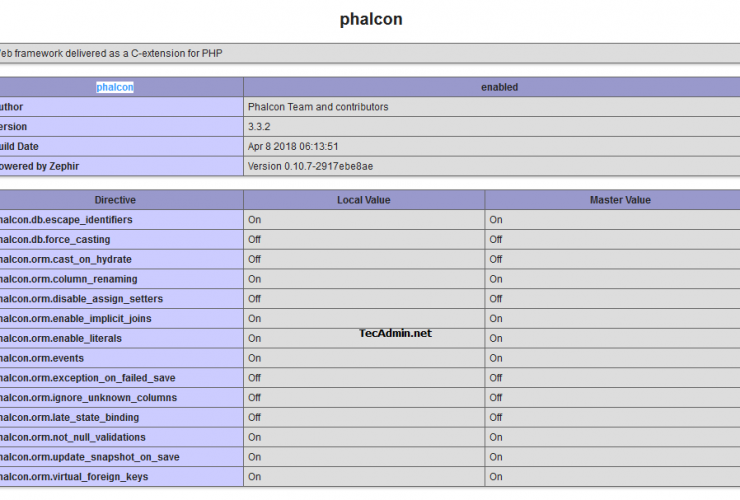
Task: Select the build date Apr 8 2018 value
Action: tap(293, 146)
